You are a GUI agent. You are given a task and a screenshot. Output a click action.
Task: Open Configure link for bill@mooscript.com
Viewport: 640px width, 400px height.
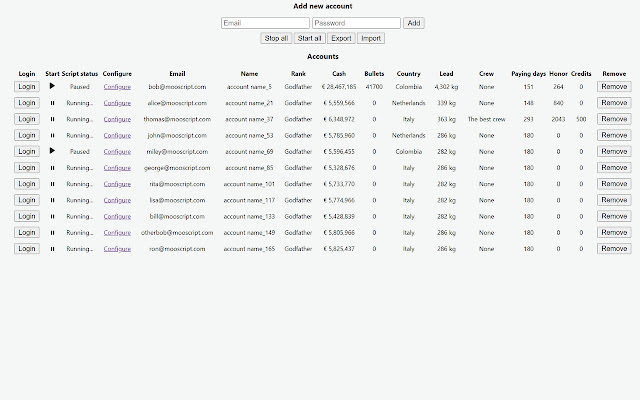(x=117, y=216)
